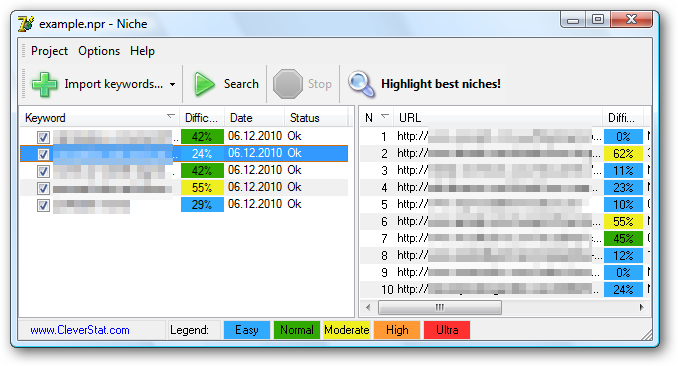Select URL row number 7 with 45%
Image resolution: width=678 pixels, height=366 pixels.
[x=505, y=238]
